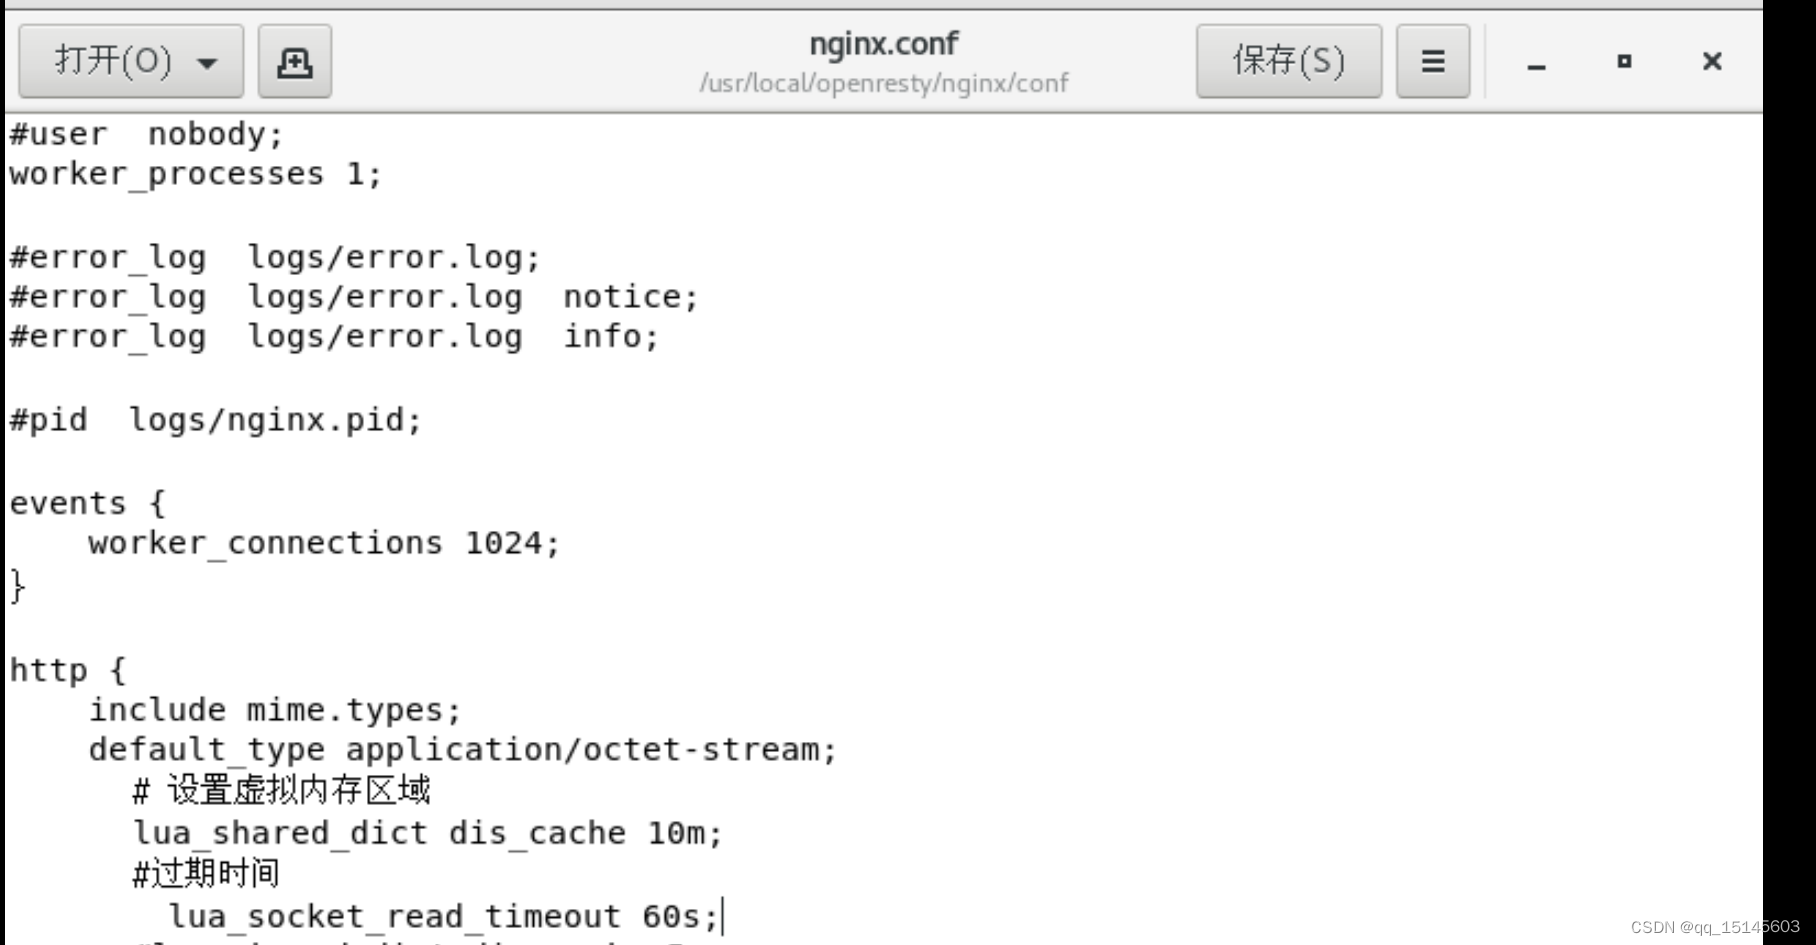This screenshot has width=1816, height=945.
Task: Expand the 打开(O) dropdown arrow
Action: click(207, 61)
